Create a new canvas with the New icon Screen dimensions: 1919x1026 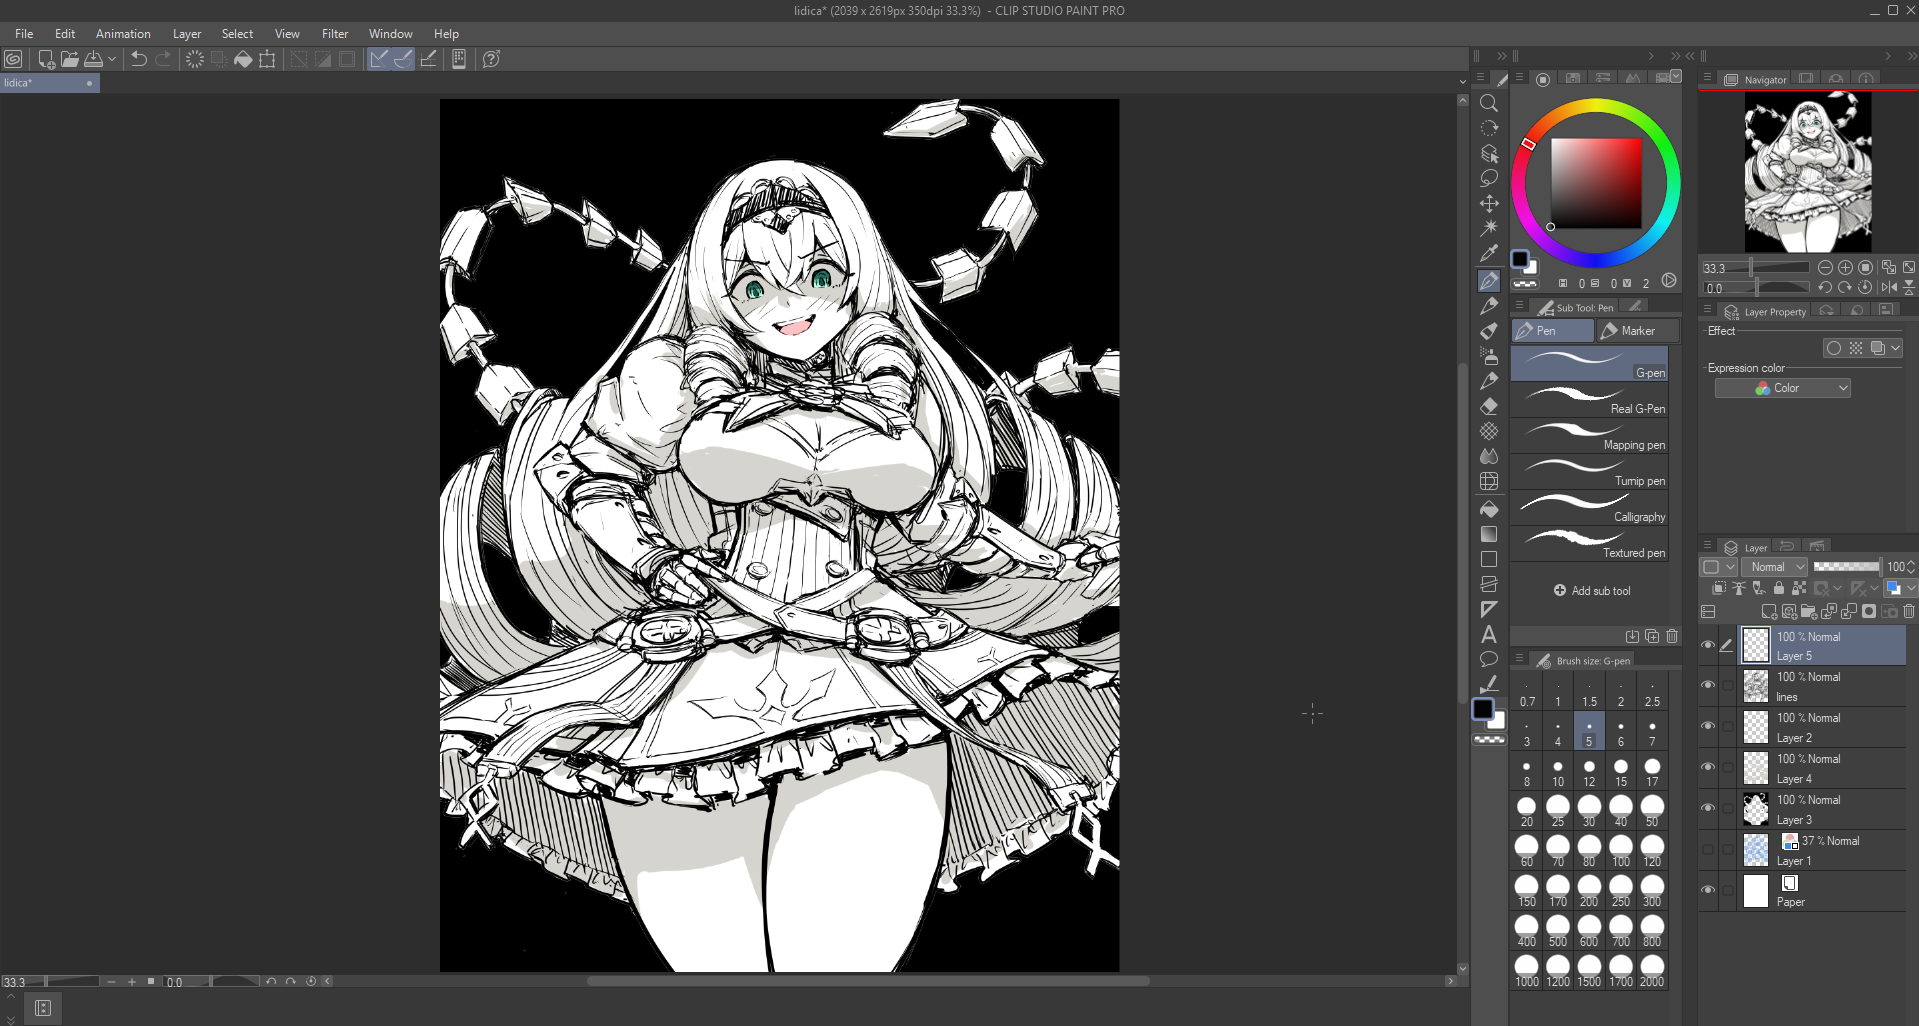[46, 59]
